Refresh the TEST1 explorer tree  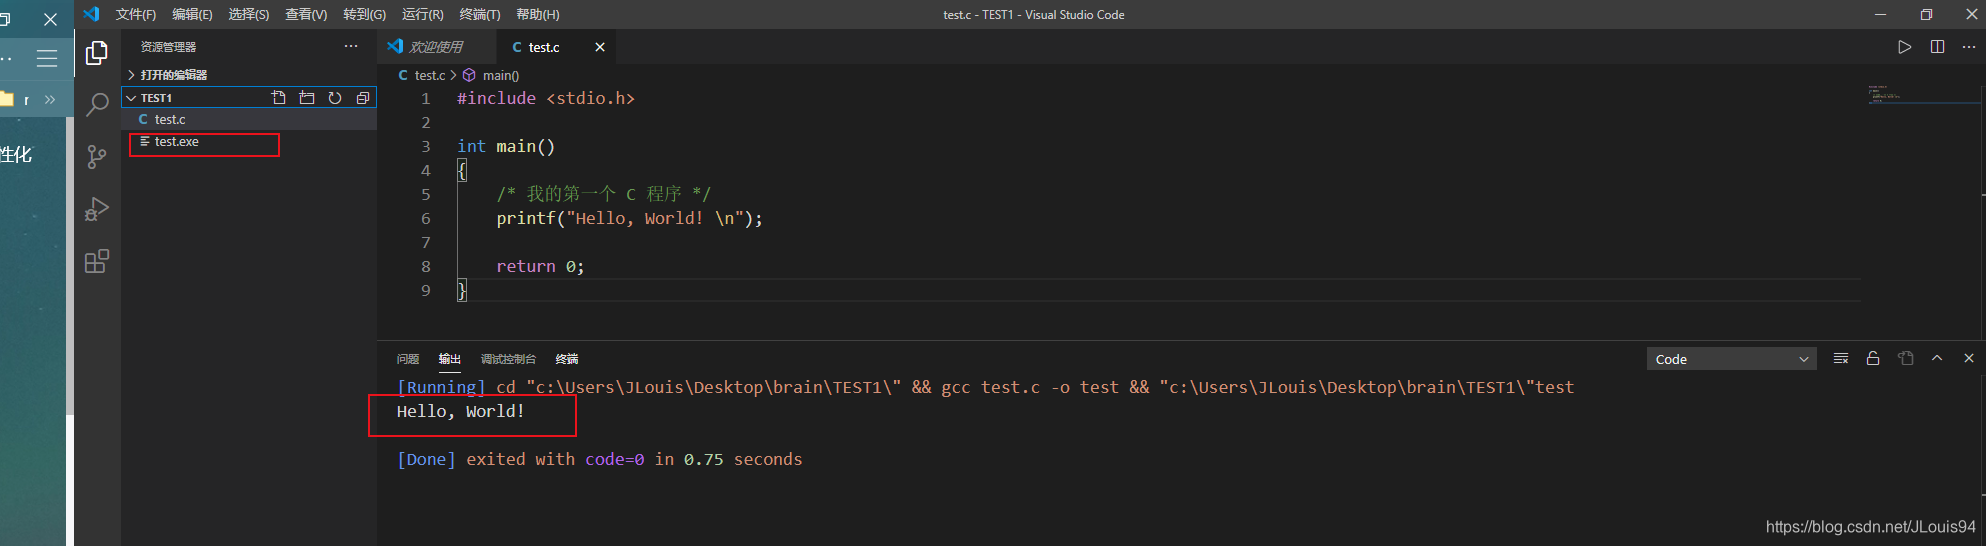tap(335, 98)
